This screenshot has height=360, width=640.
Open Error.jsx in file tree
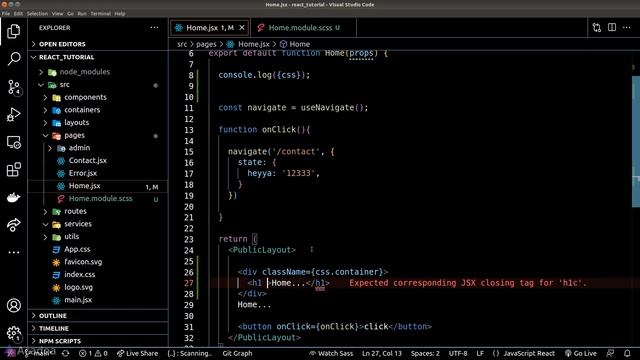point(98,173)
